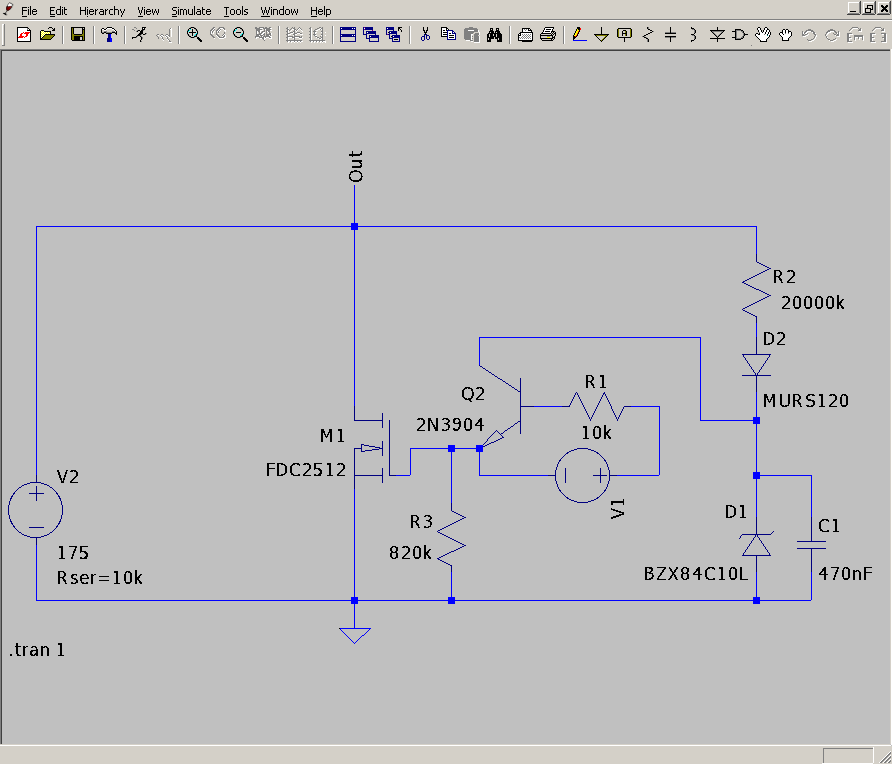Zoom in with magnifier plus icon
This screenshot has width=892, height=764.
click(x=194, y=35)
